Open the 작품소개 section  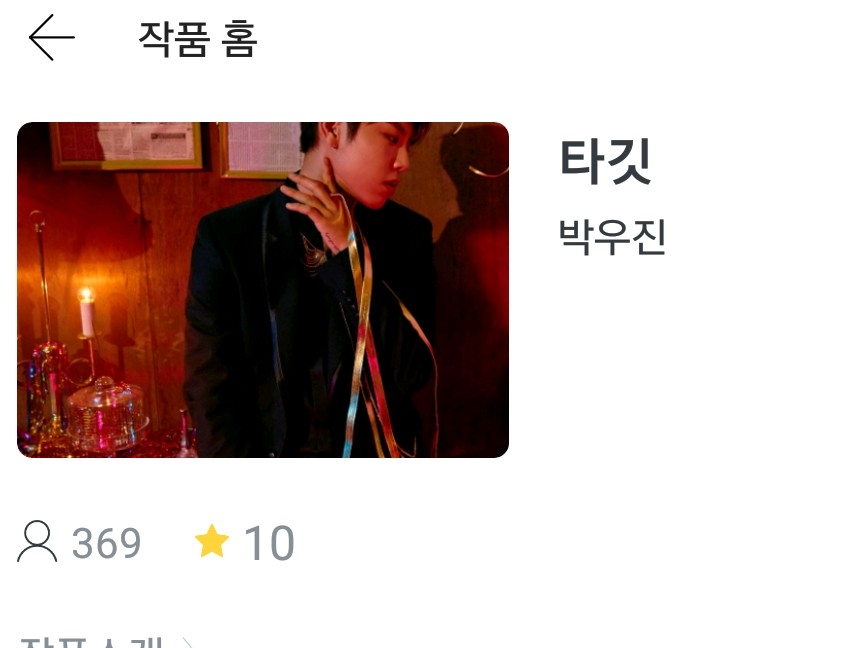pyautogui.click(x=91, y=642)
